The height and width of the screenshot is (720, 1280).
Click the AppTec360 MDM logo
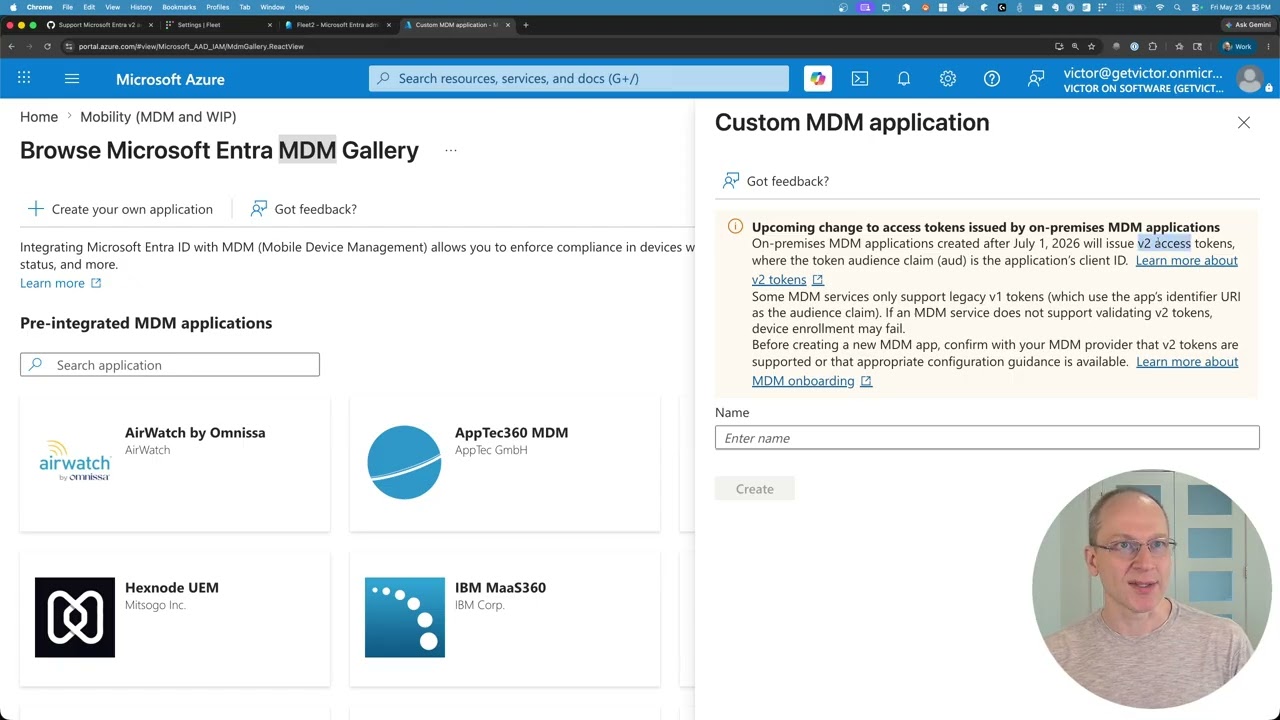404,462
